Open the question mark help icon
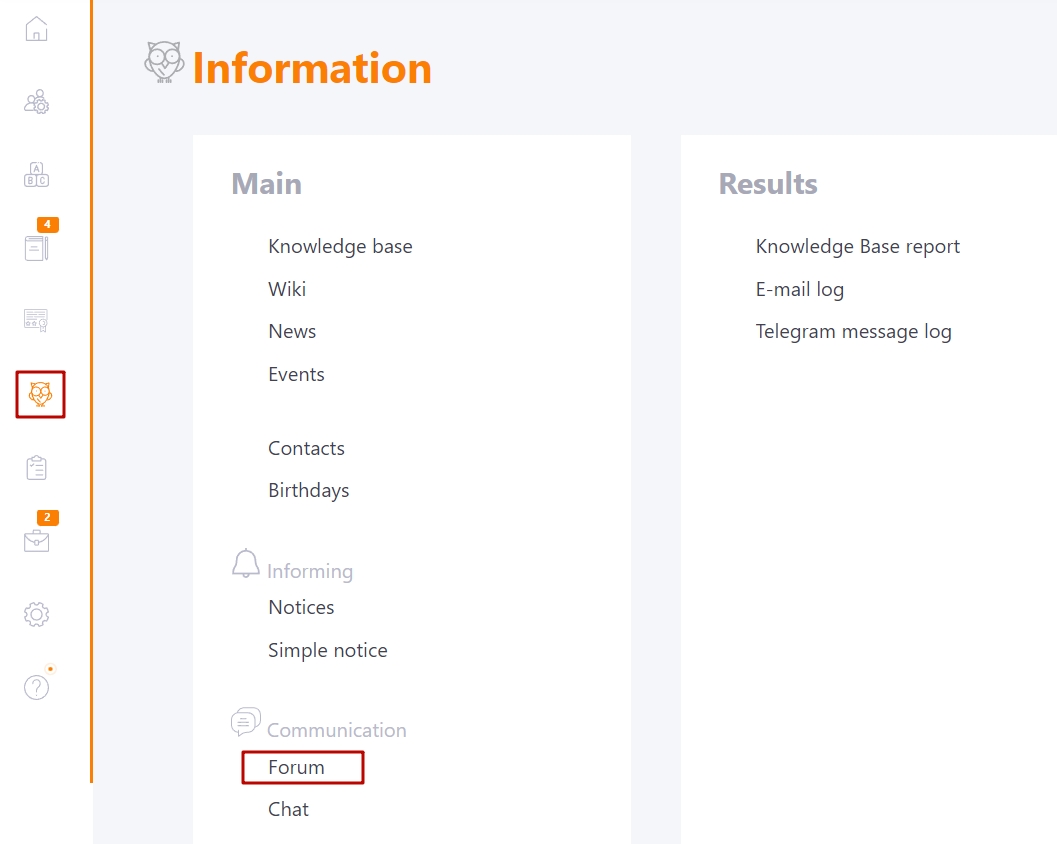The height and width of the screenshot is (844, 1057). [36, 687]
